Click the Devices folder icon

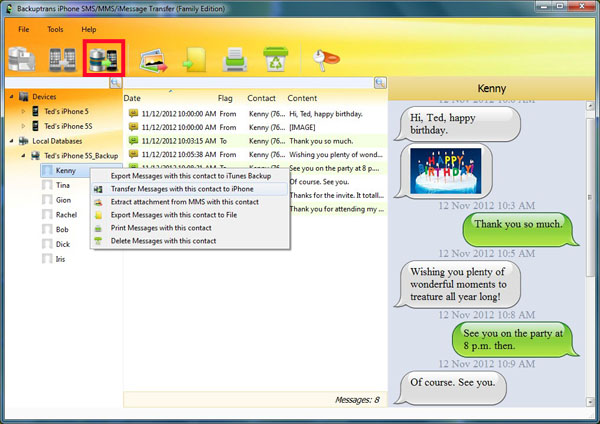tap(24, 97)
